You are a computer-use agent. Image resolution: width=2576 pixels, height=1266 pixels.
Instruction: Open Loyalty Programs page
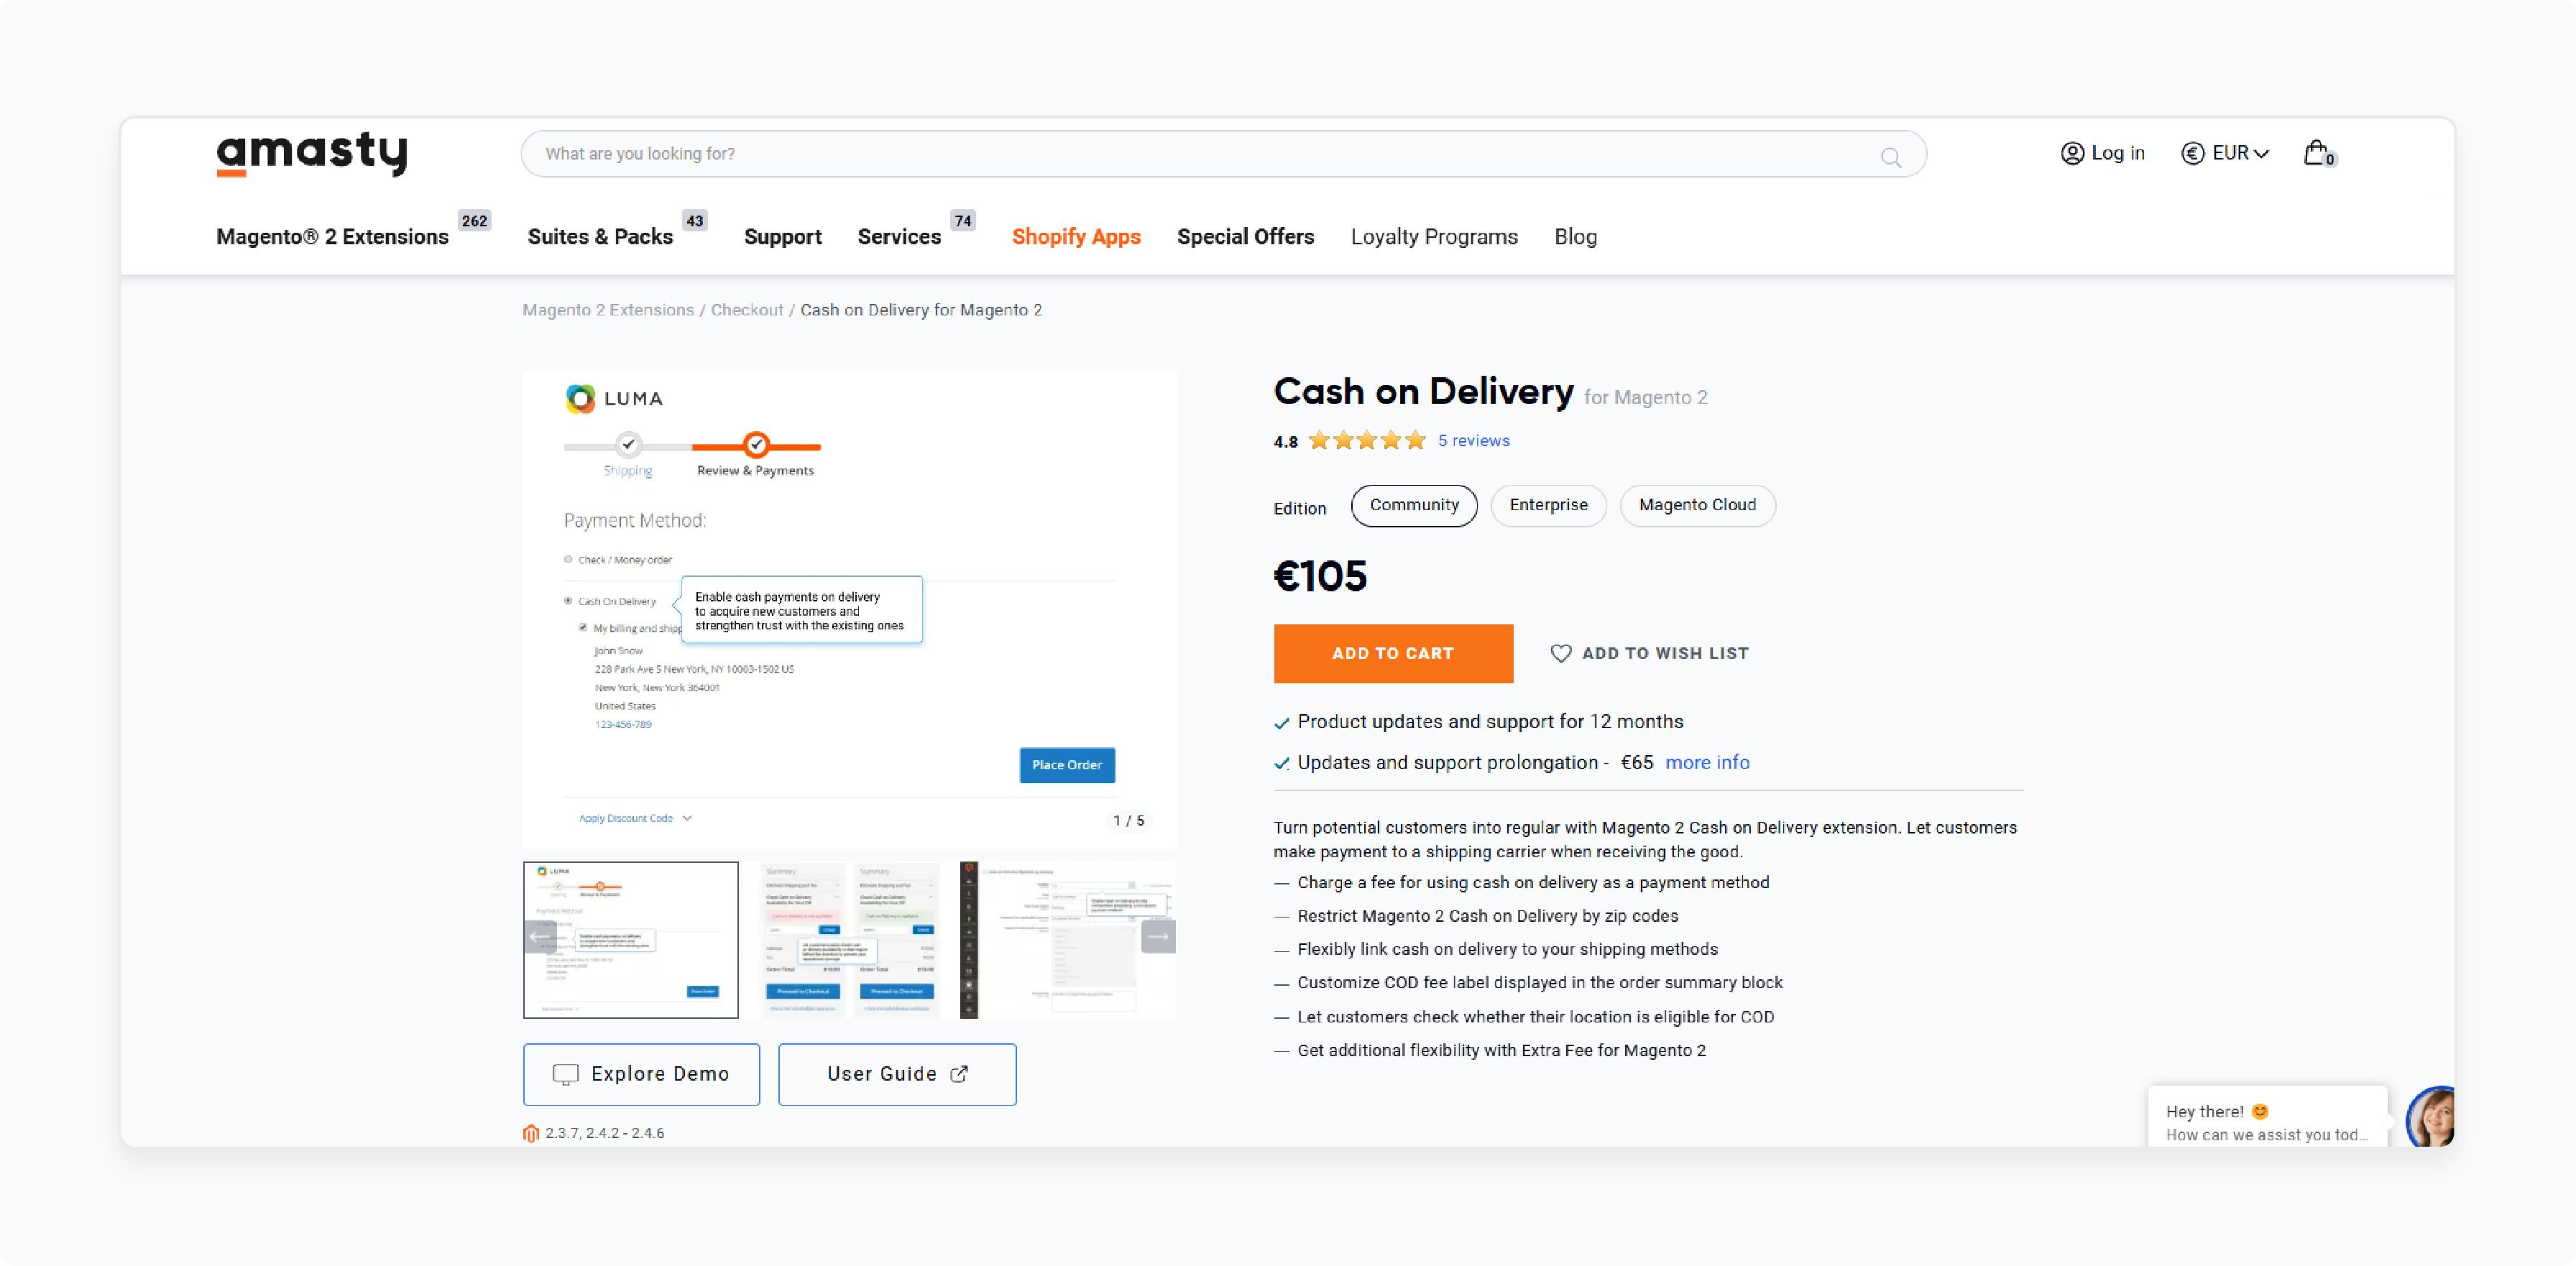pos(1434,237)
